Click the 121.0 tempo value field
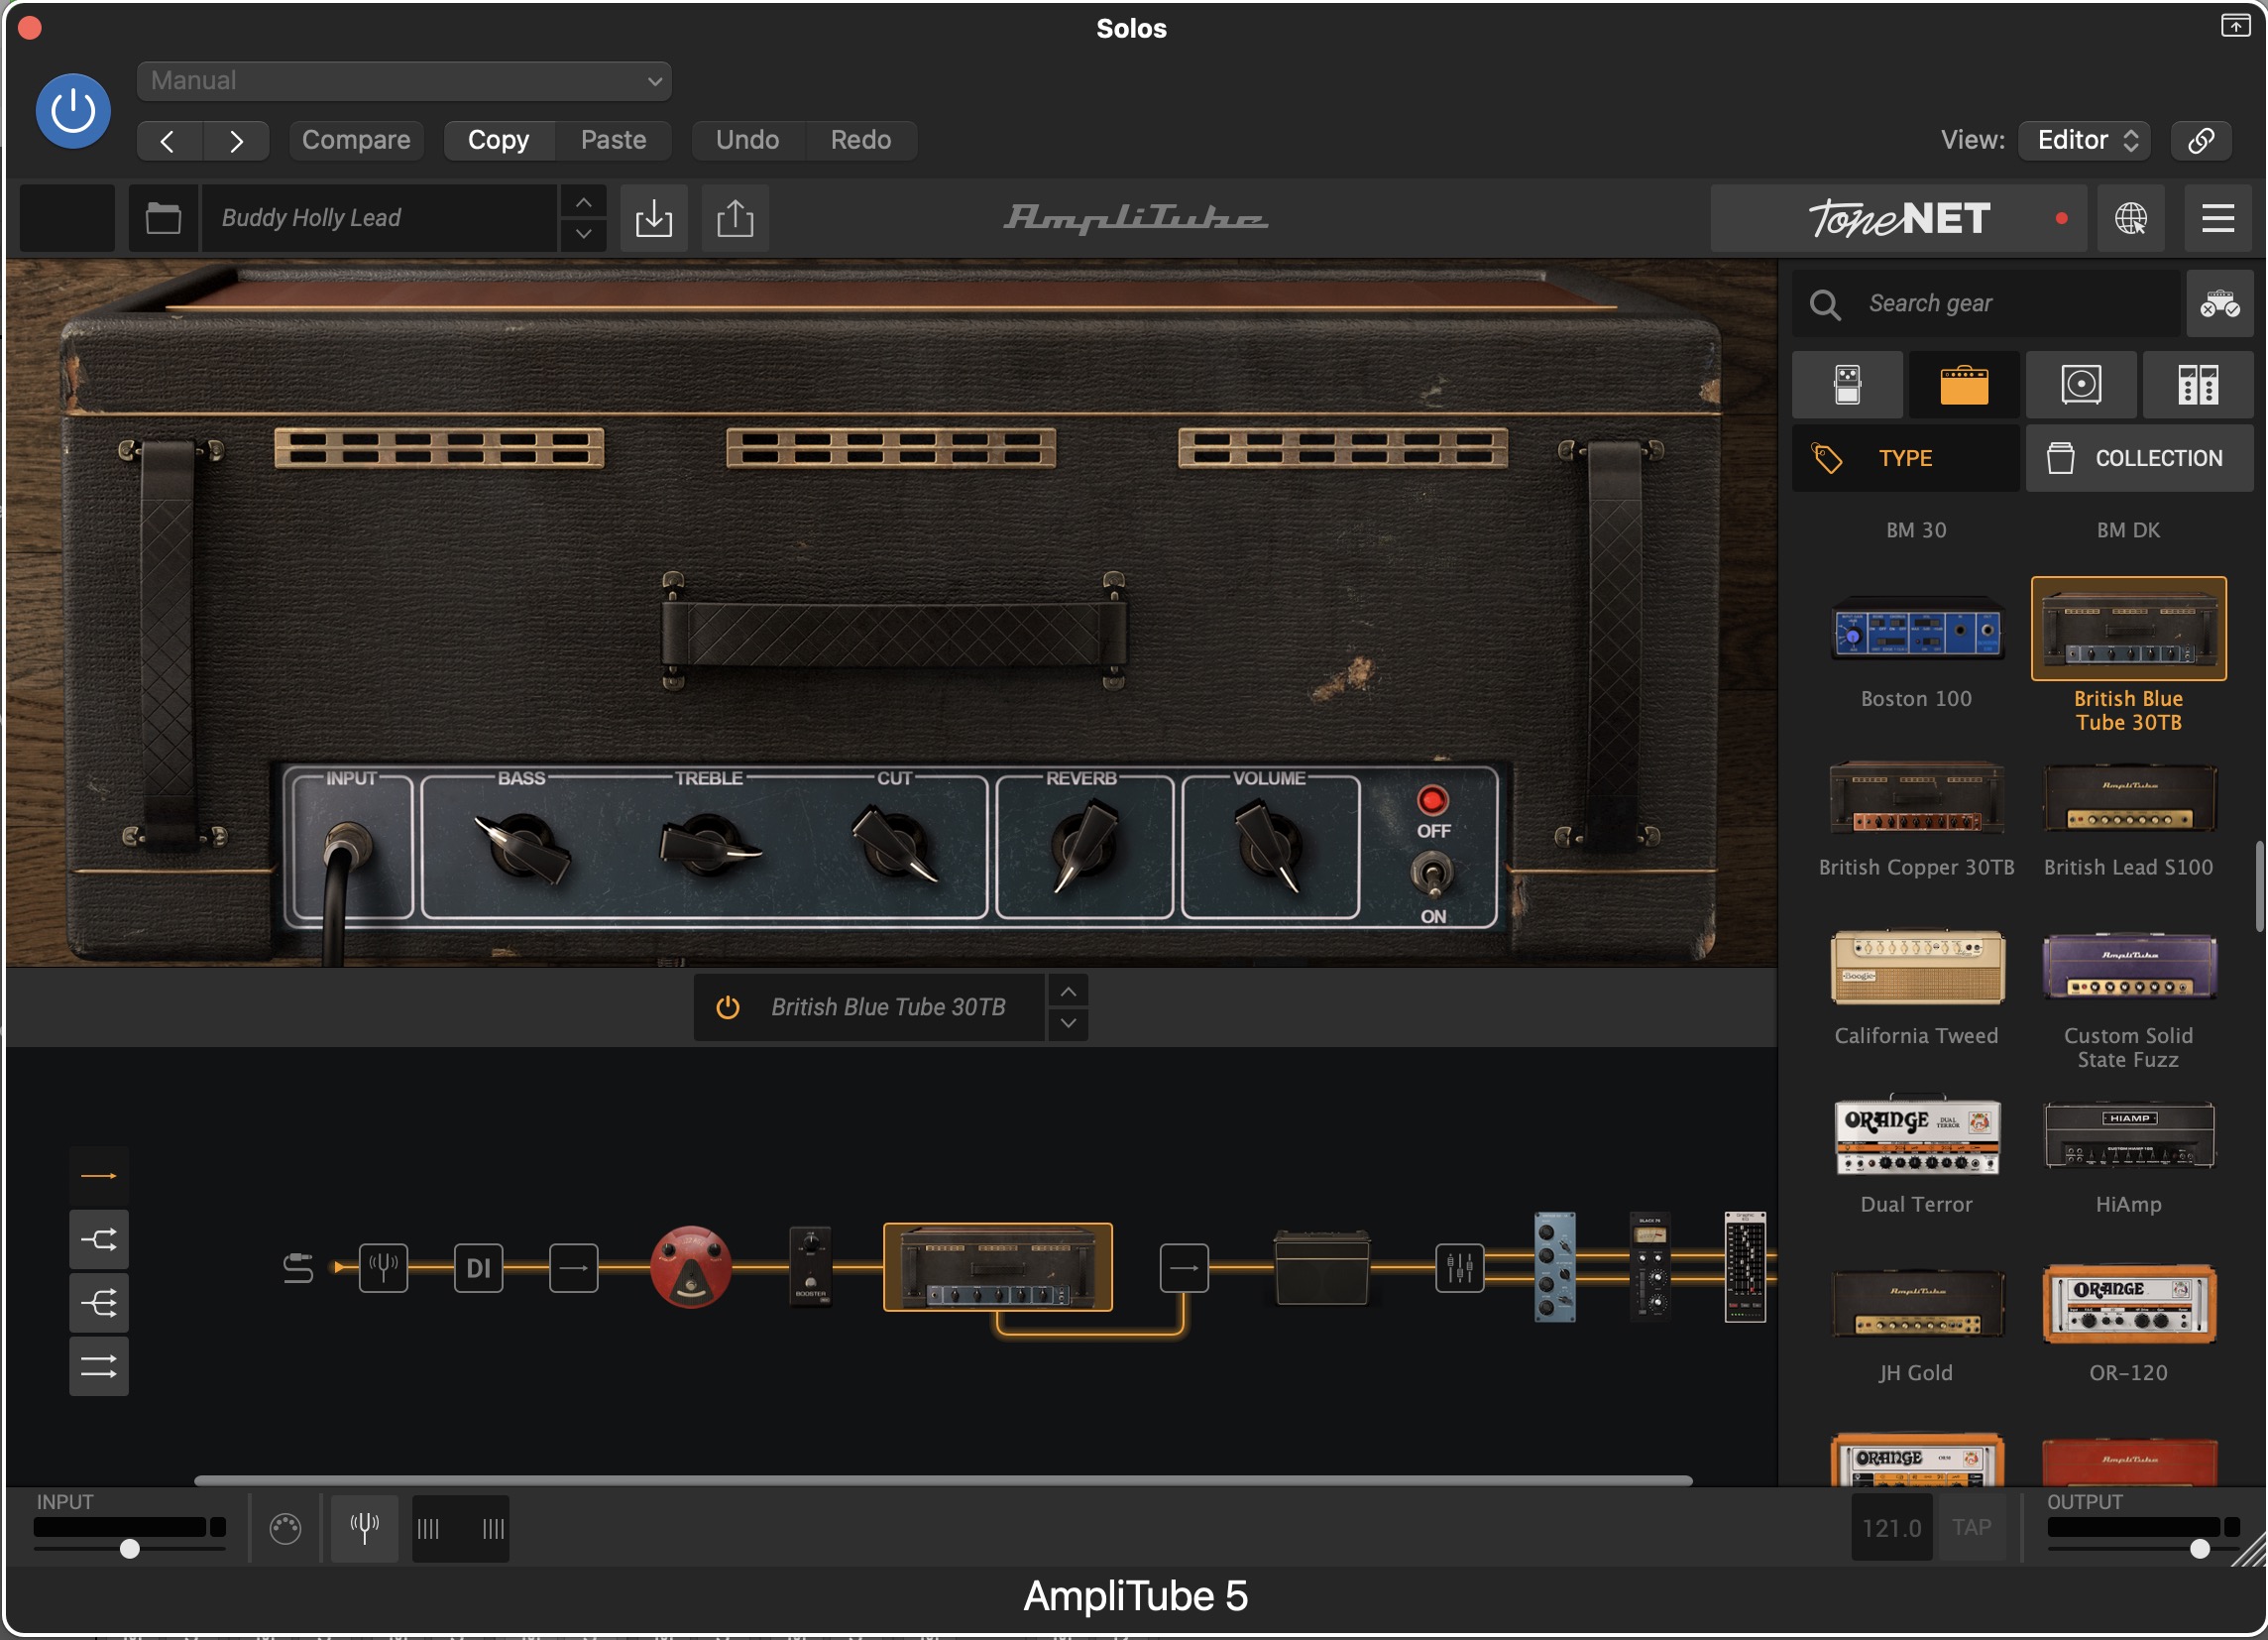 pyautogui.click(x=1891, y=1528)
